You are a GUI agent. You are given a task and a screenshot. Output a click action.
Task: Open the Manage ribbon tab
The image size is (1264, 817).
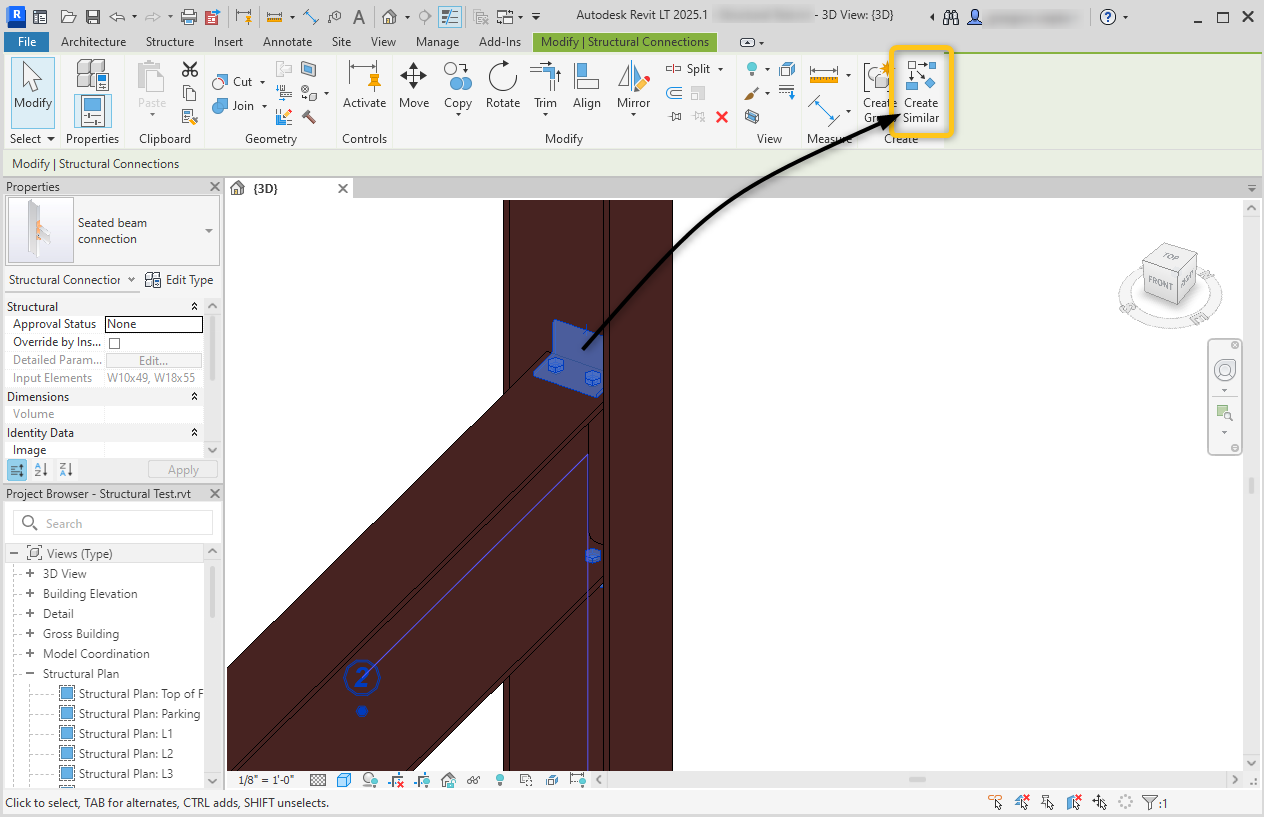pos(437,42)
